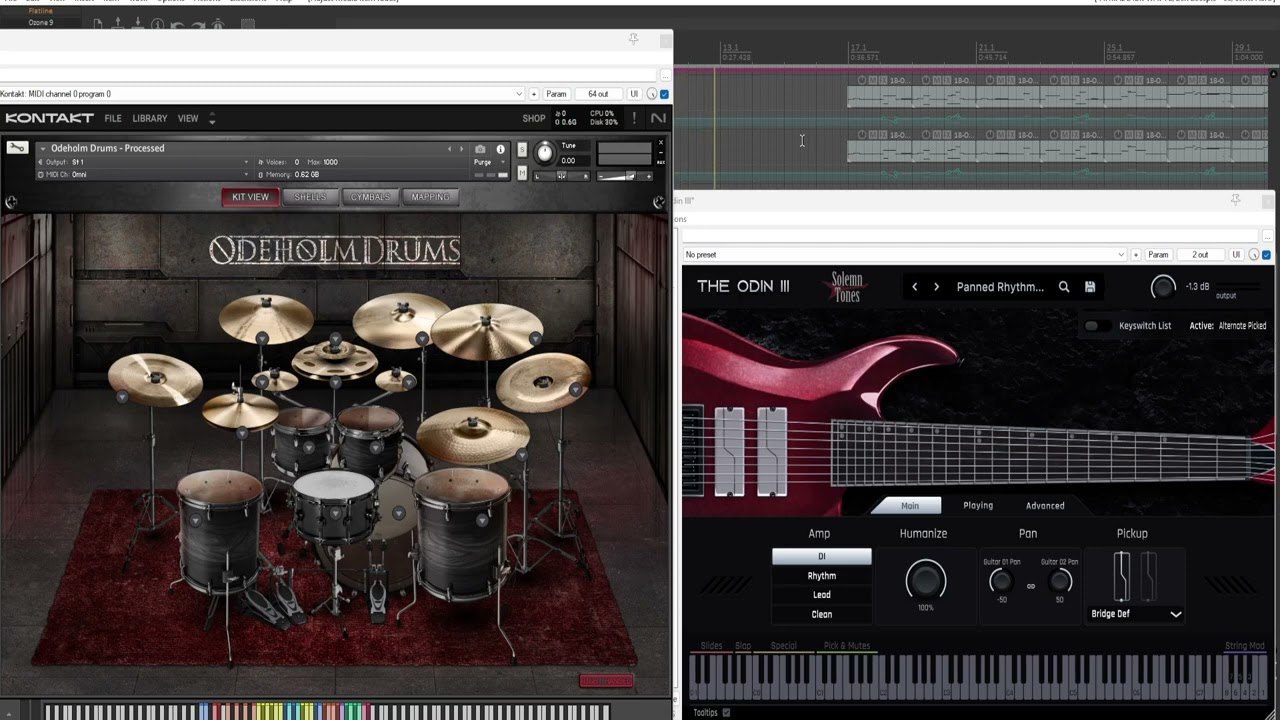Expand the Odeholm Drums instrument name arrow
The width and height of the screenshot is (1280, 720).
(42, 149)
